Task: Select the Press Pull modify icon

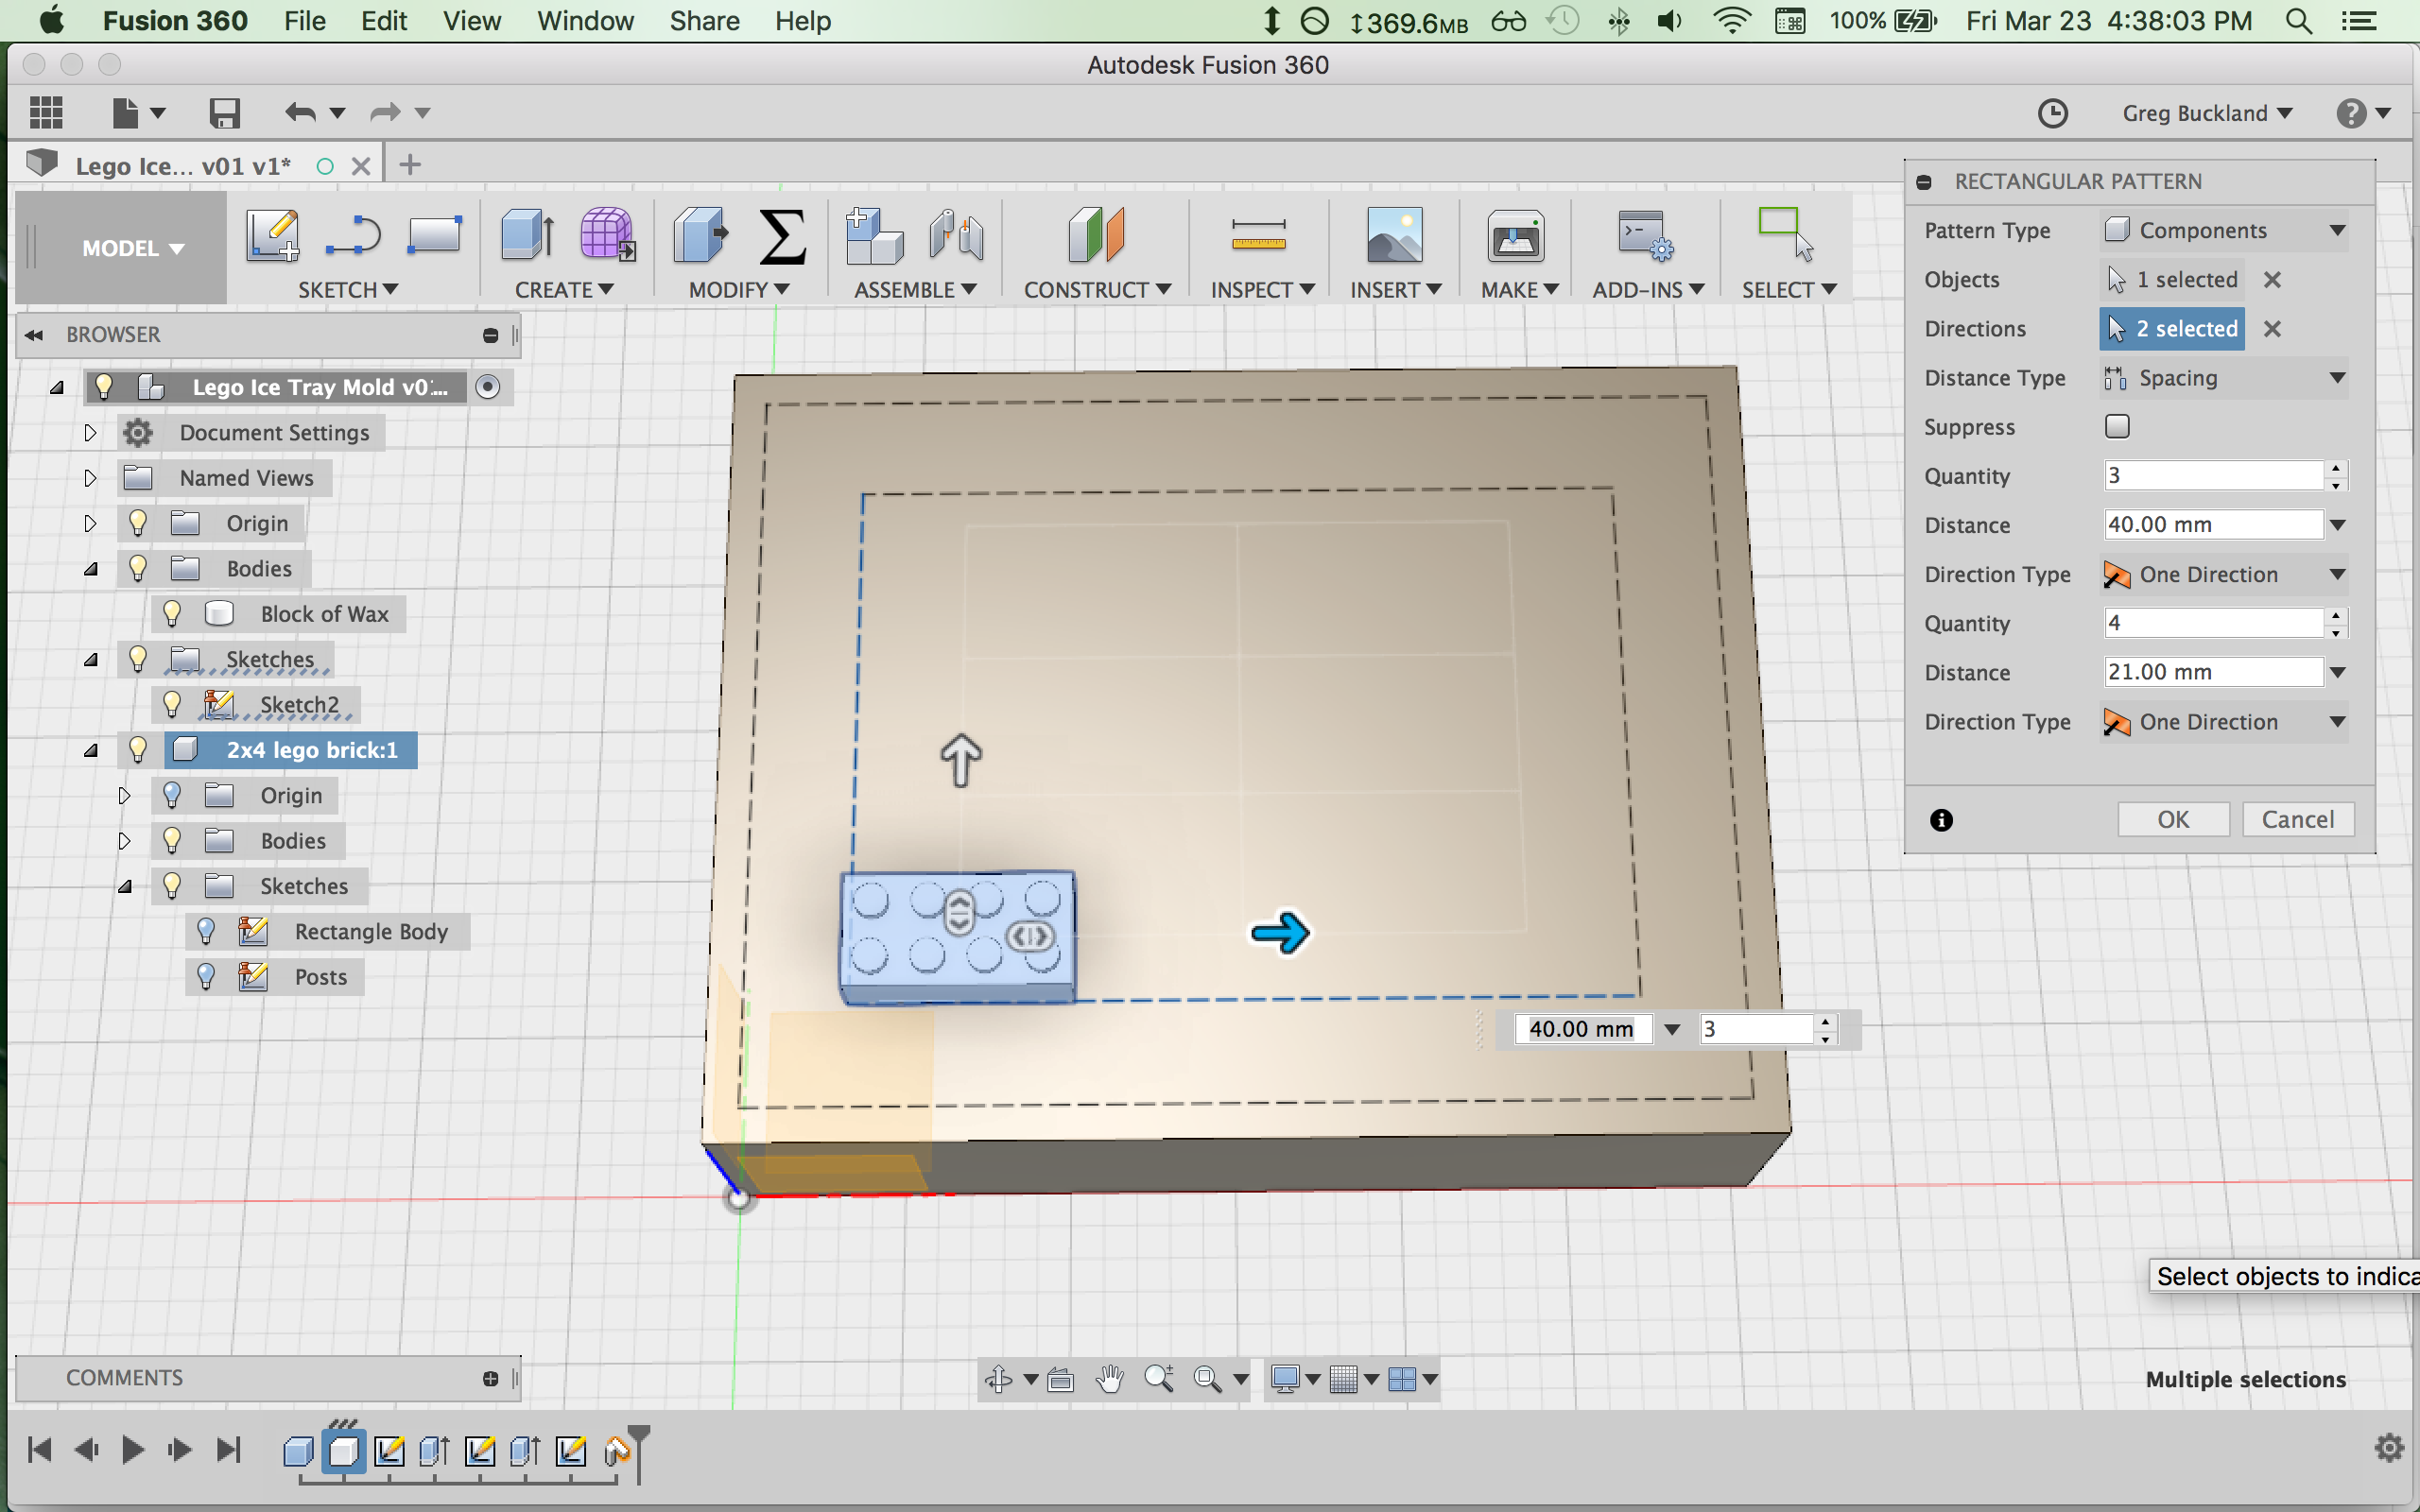Action: (x=701, y=236)
